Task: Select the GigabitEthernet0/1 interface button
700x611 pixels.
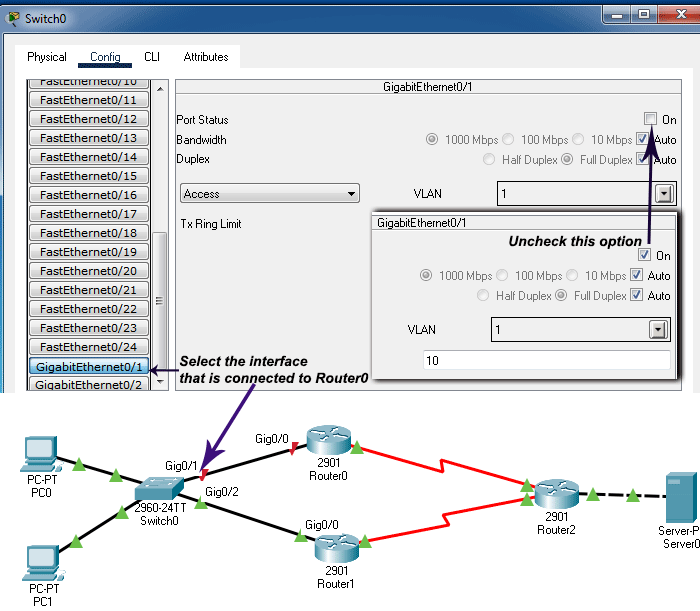Action: 89,366
